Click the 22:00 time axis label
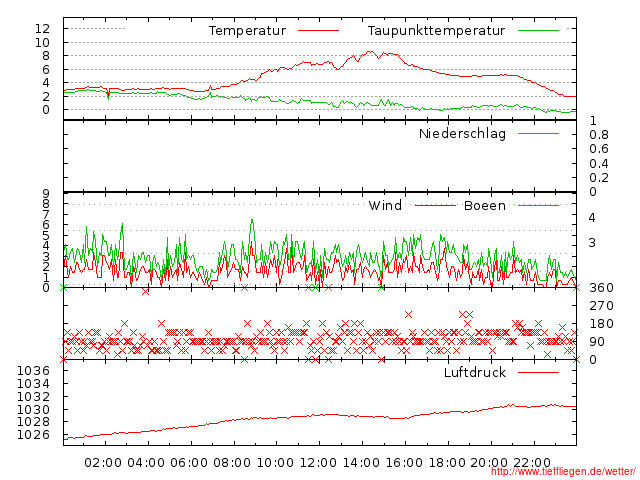 click(x=532, y=463)
